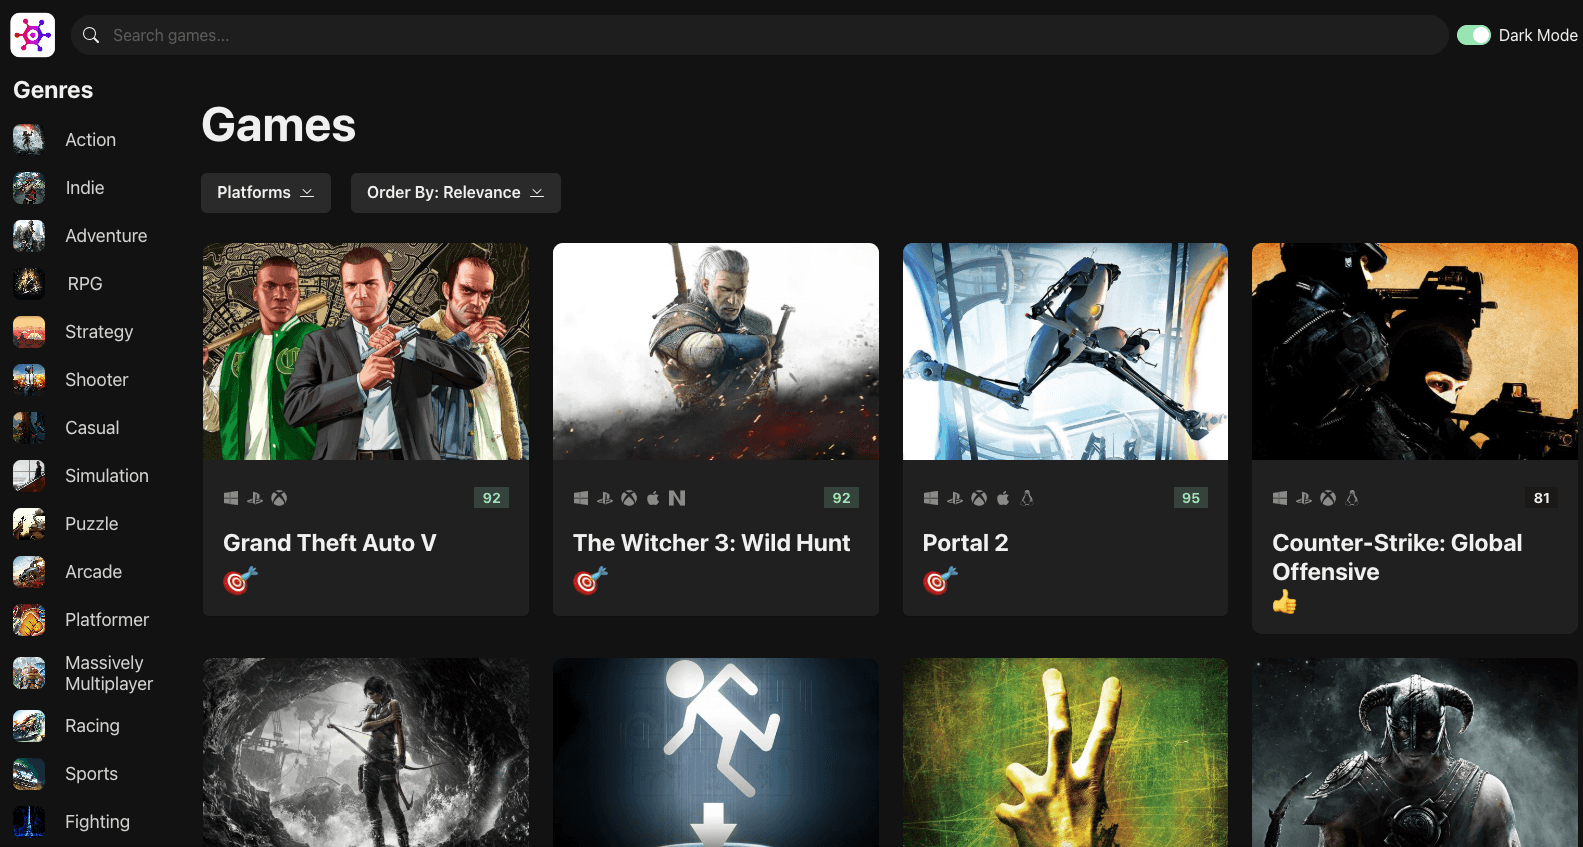Click the Portal 2 metacritic score 95 badge
This screenshot has height=847, width=1583.
(1190, 498)
